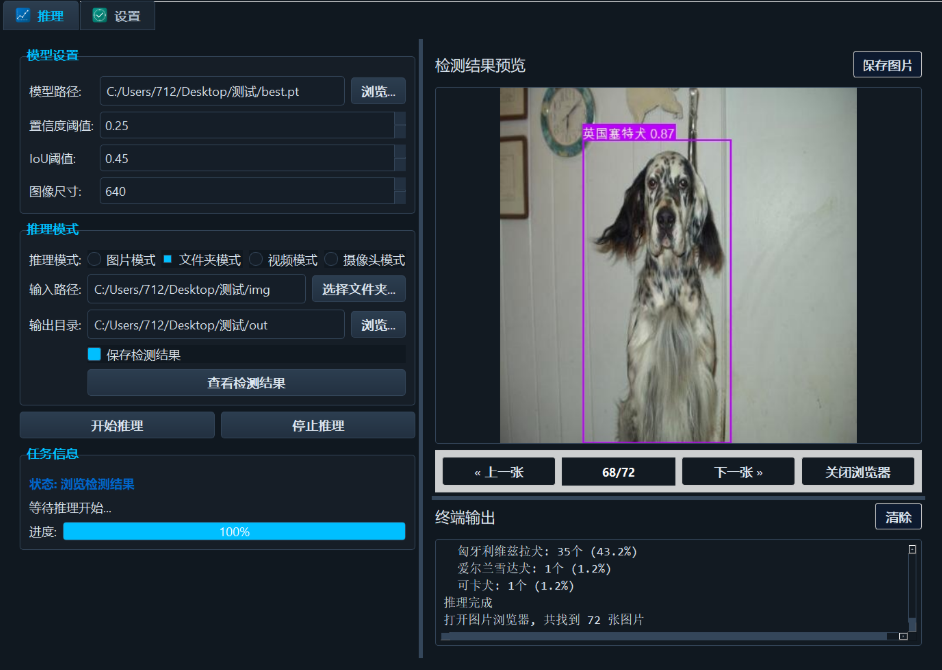Toggle the 保存检测结果 checkbox

[x=95, y=353]
